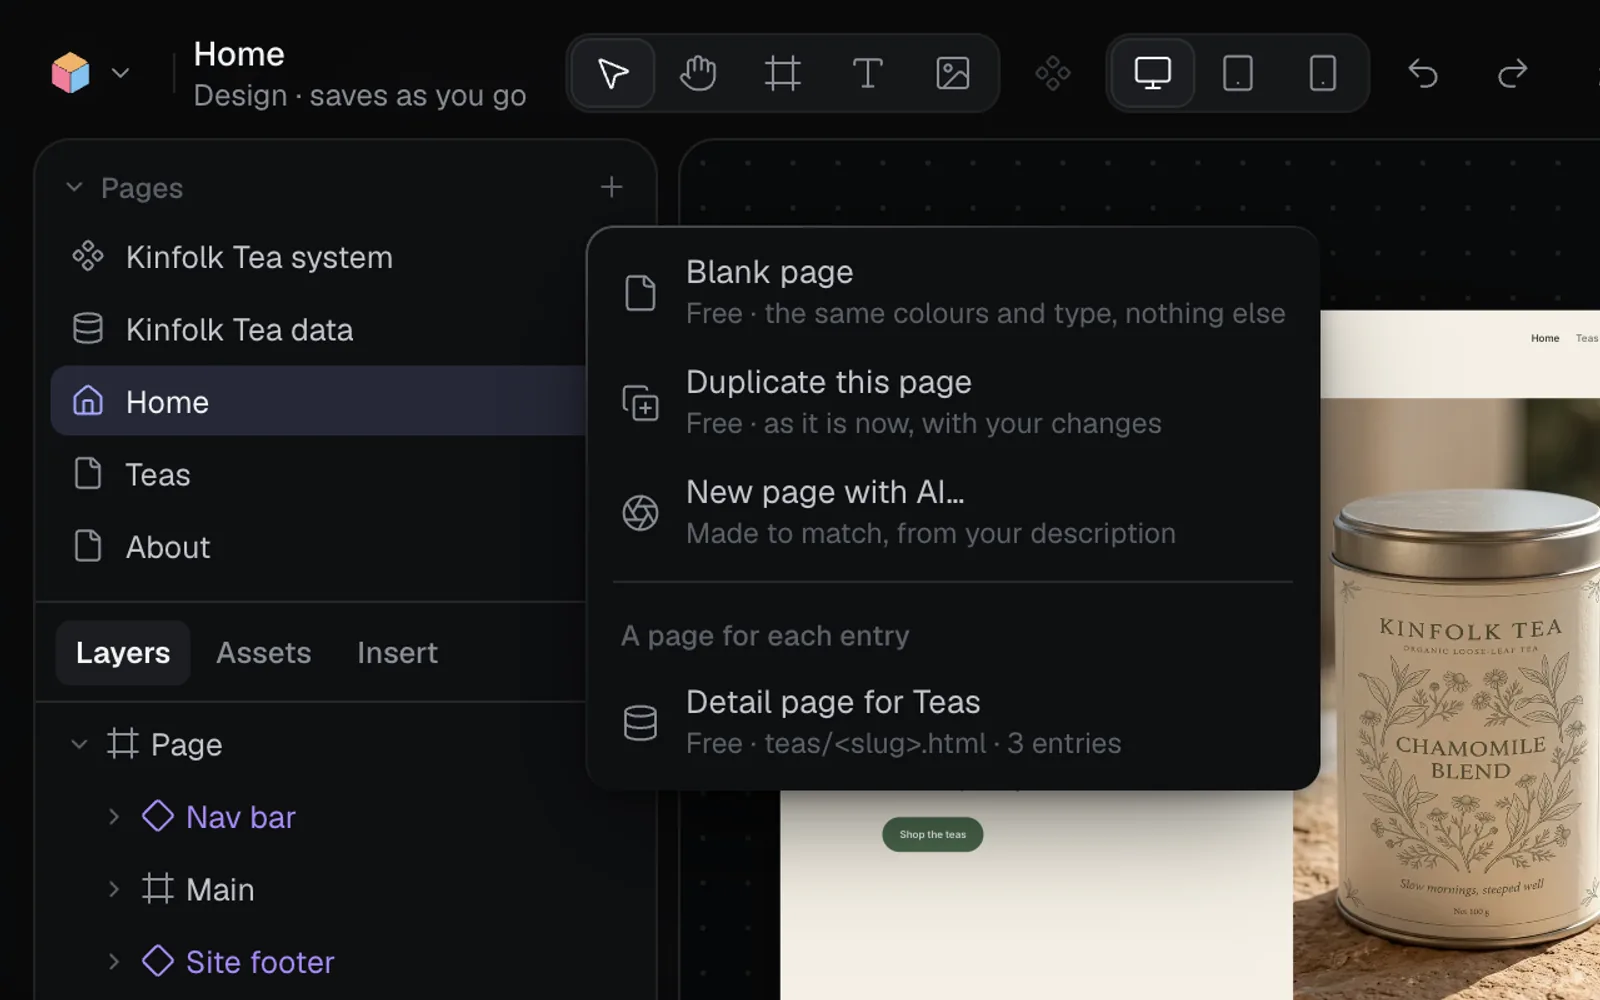Choose Detail page for Teas
Screen dimensions: 1600x1000
coord(953,722)
